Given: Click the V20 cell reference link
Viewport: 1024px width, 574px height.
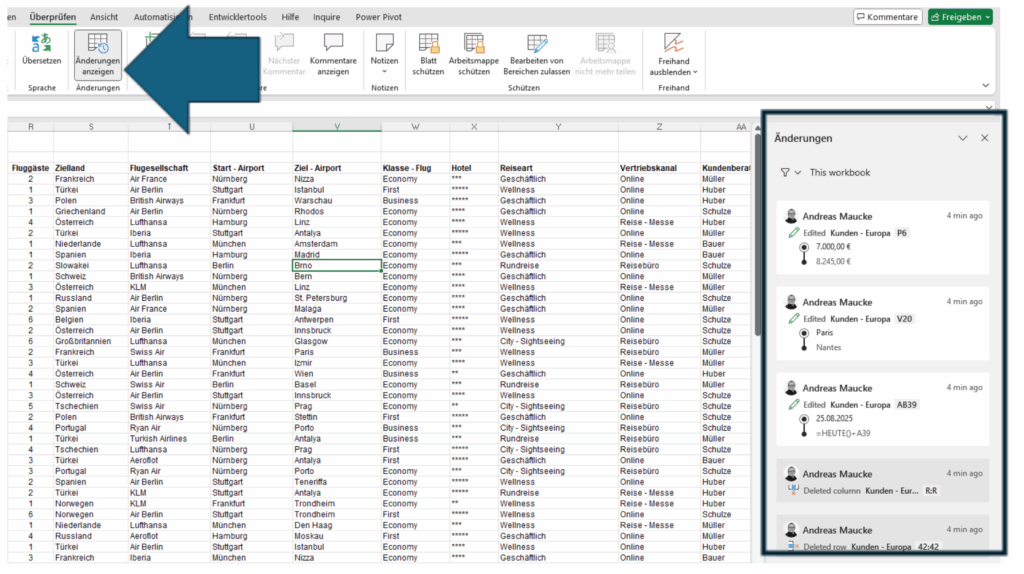Looking at the screenshot, I should (x=904, y=319).
